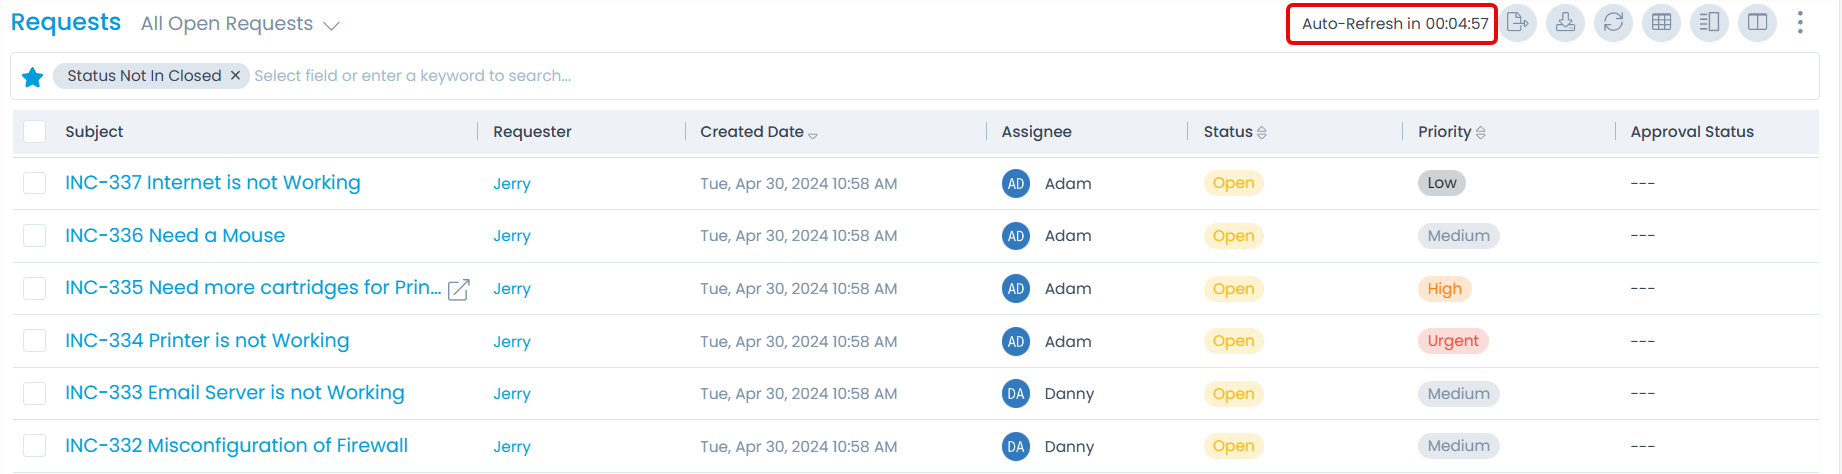Switch to grid table view icon

pos(1661,22)
